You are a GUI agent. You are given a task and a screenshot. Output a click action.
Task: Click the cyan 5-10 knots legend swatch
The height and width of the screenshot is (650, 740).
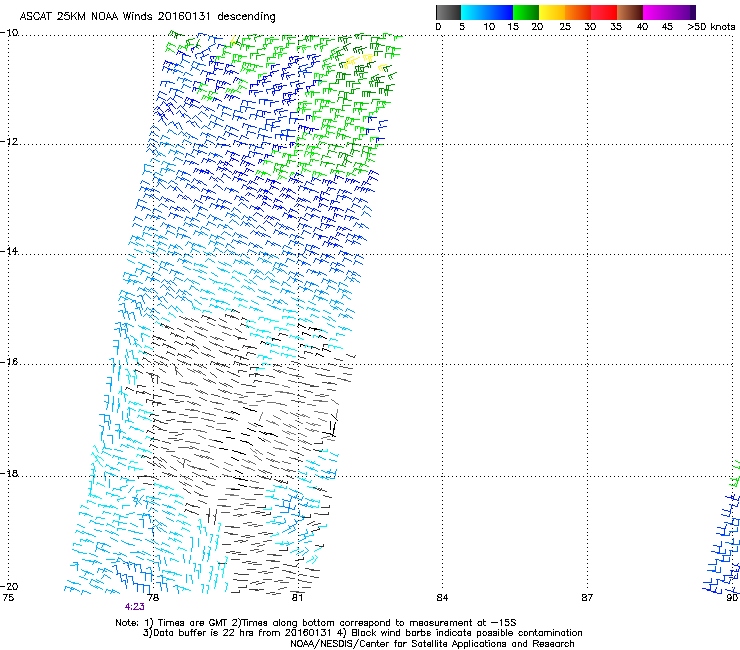tap(474, 12)
